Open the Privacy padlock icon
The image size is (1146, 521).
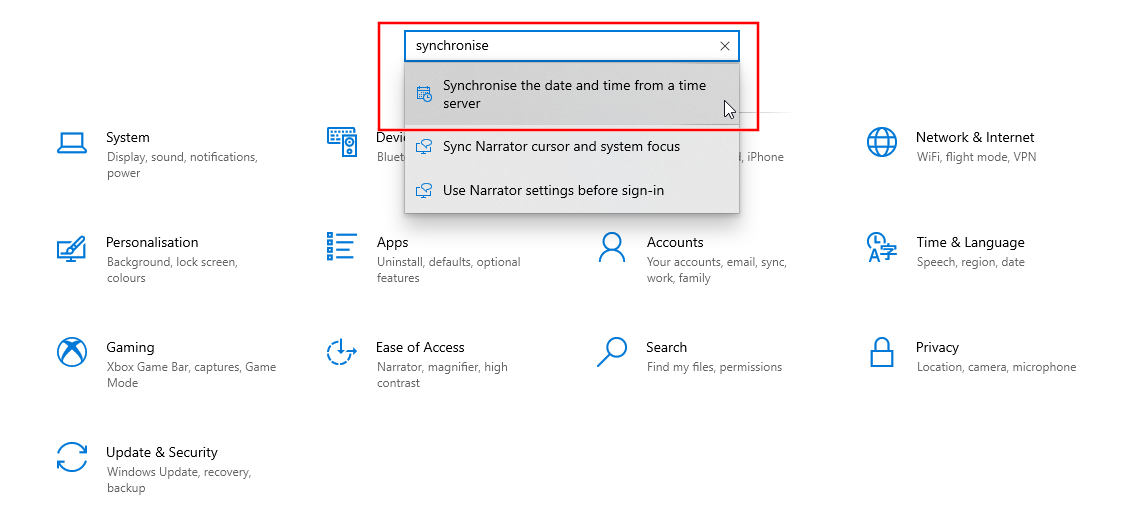click(881, 352)
